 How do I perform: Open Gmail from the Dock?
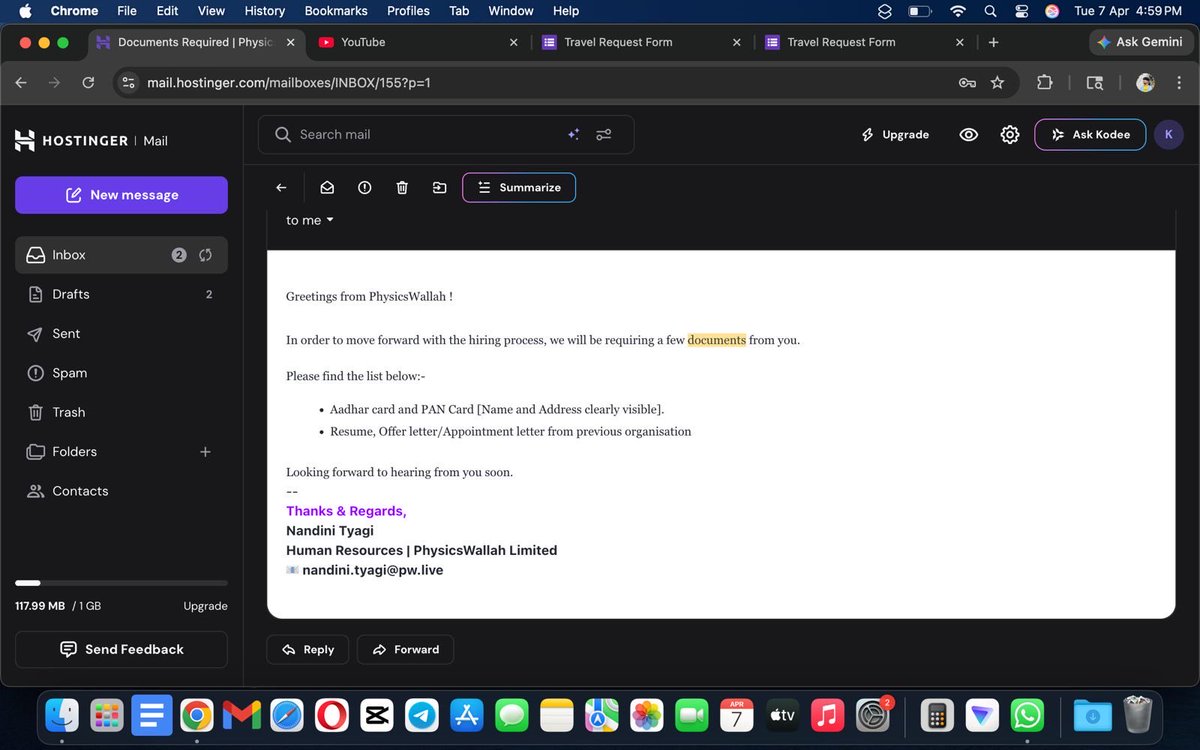tap(242, 715)
